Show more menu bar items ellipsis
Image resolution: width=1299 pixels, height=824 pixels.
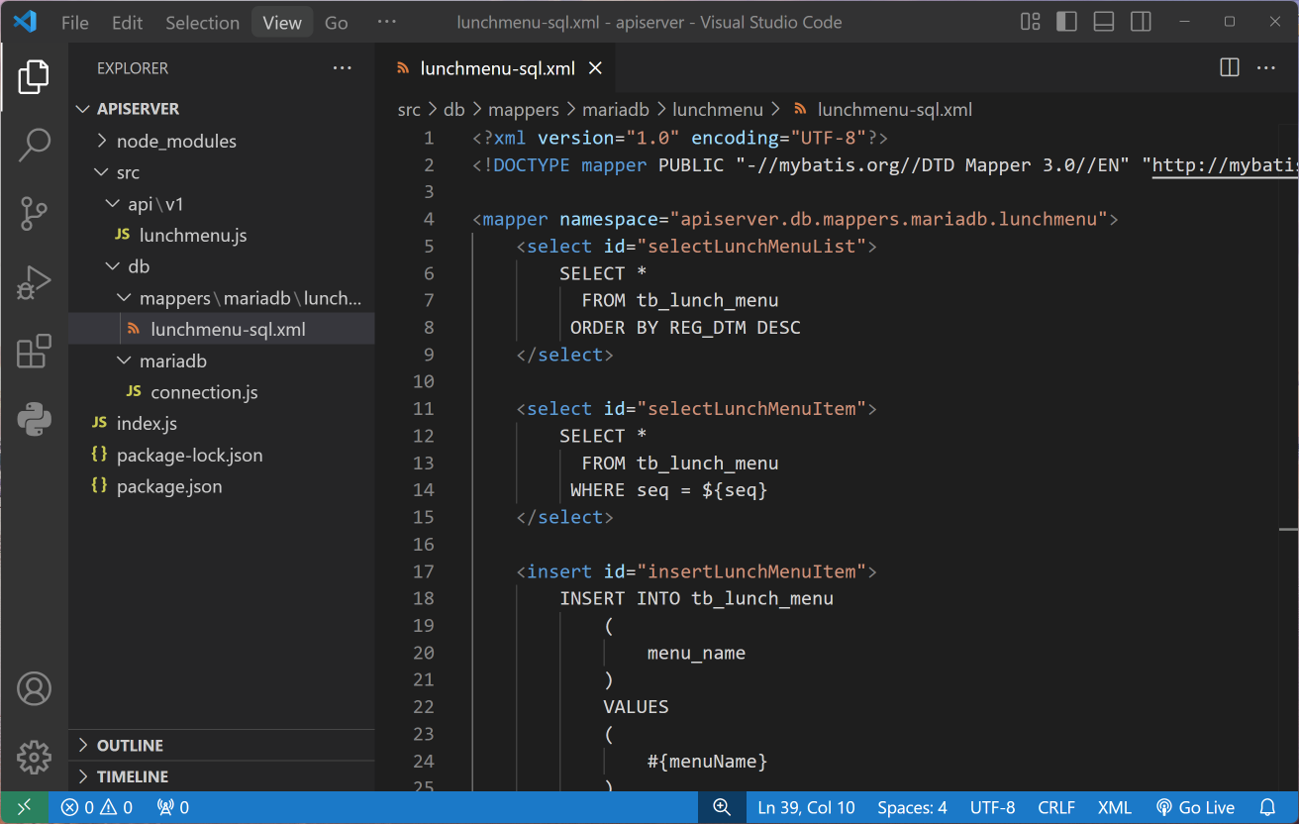(387, 22)
